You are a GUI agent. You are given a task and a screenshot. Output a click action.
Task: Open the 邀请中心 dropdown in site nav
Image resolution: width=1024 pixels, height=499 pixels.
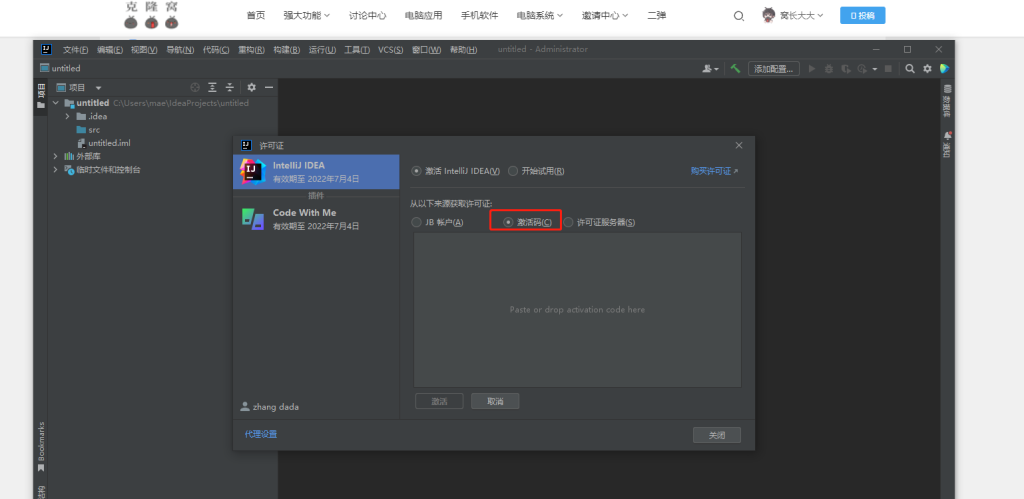605,16
